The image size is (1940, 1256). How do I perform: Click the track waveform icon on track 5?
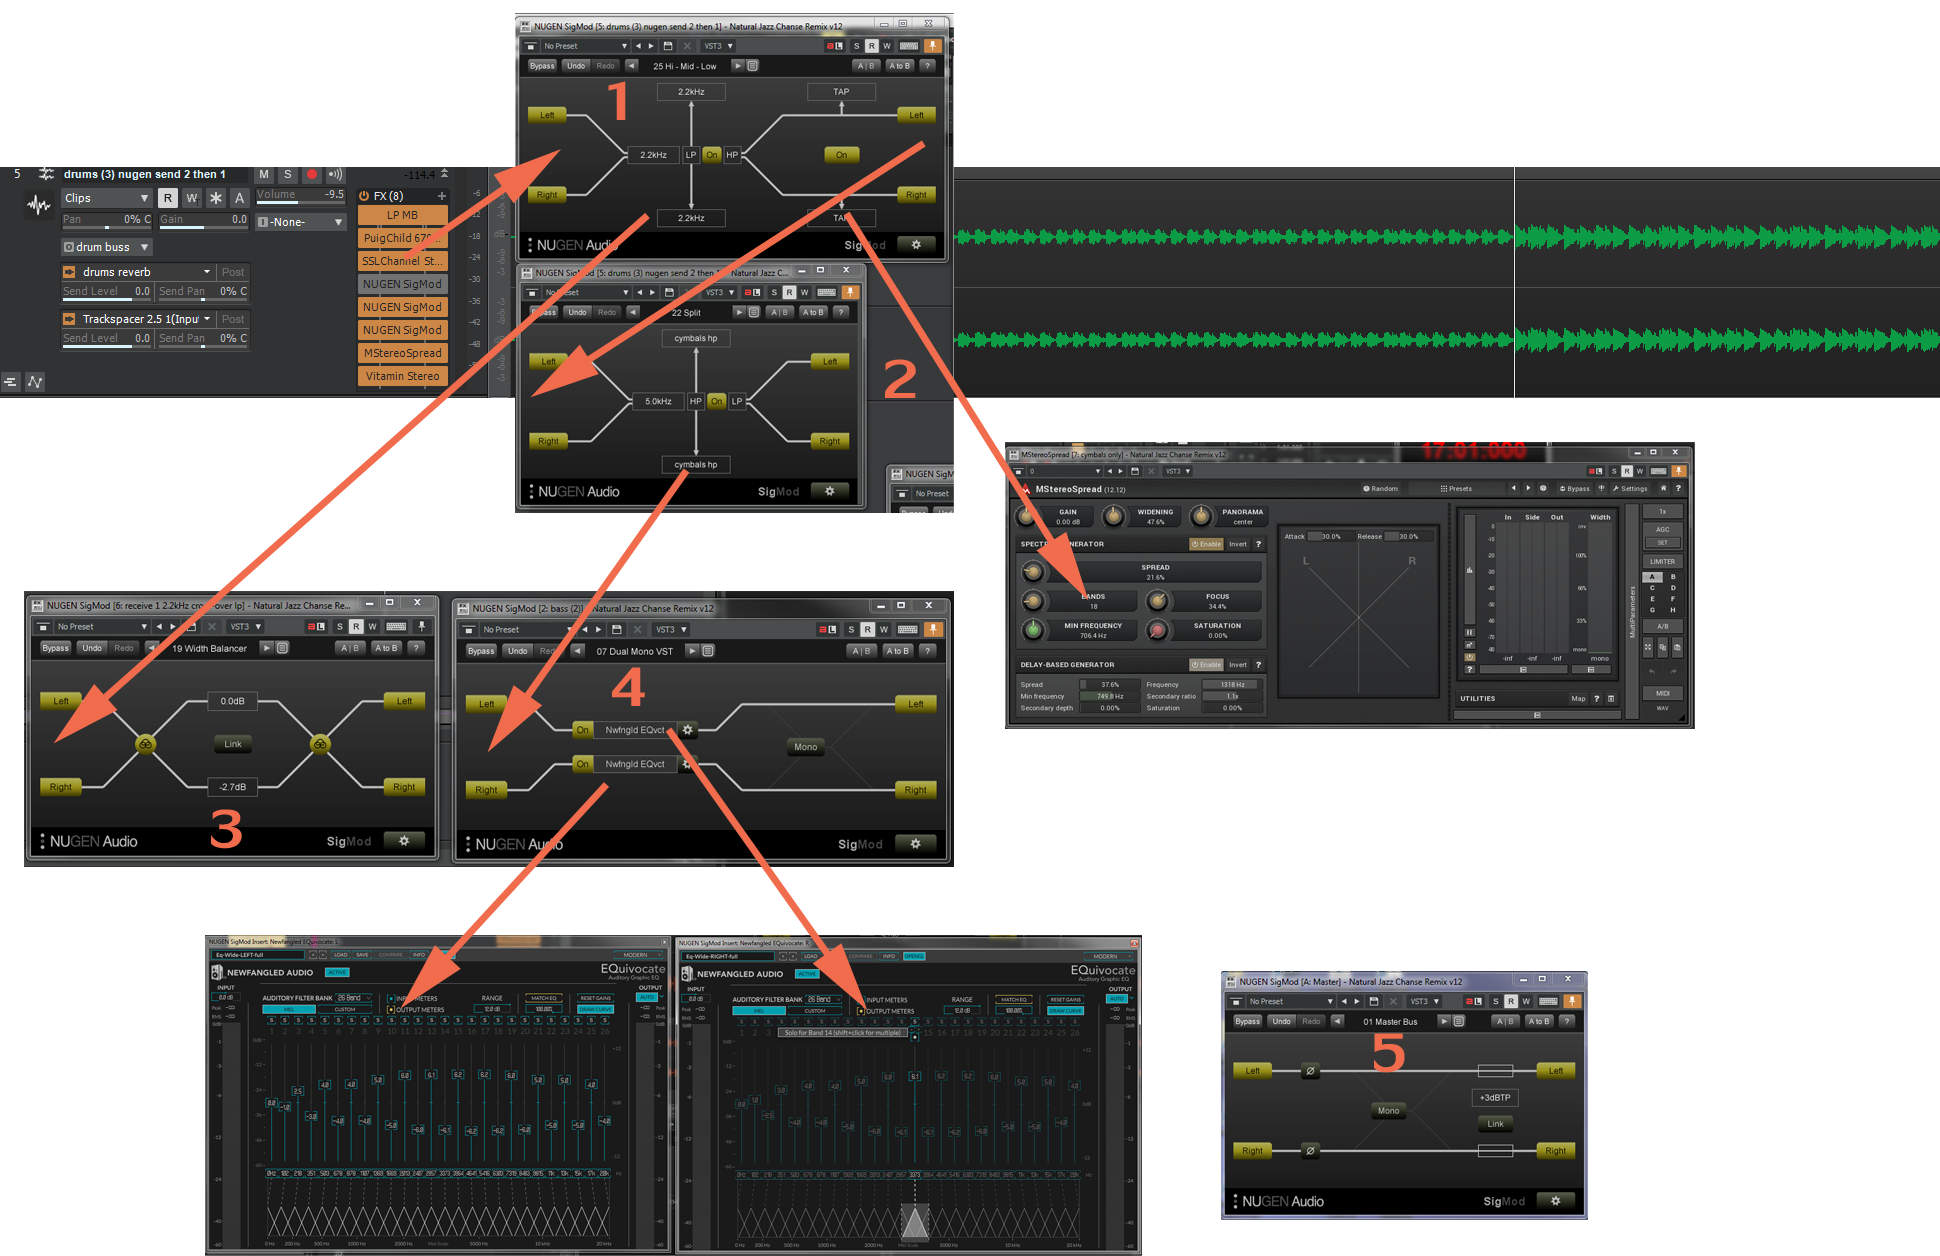[x=39, y=206]
